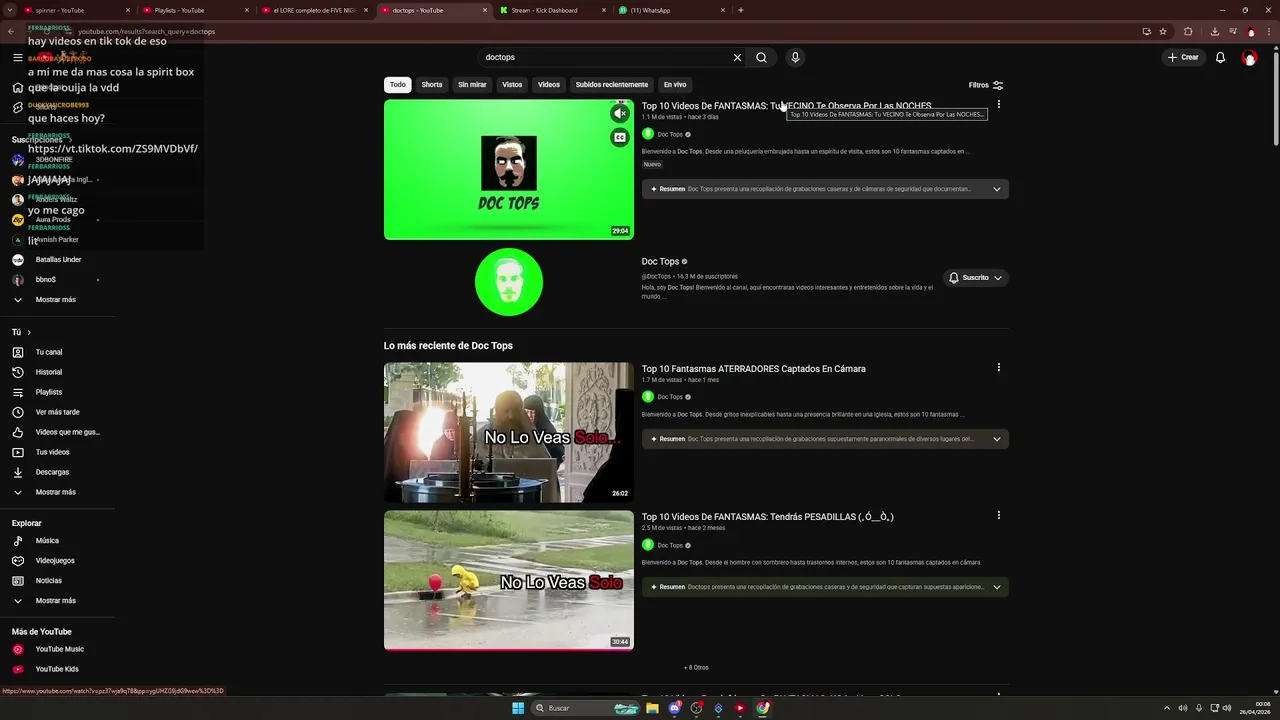This screenshot has height=720, width=1280.
Task: Expand Mostrar más under Suscripciones
Action: click(58, 300)
